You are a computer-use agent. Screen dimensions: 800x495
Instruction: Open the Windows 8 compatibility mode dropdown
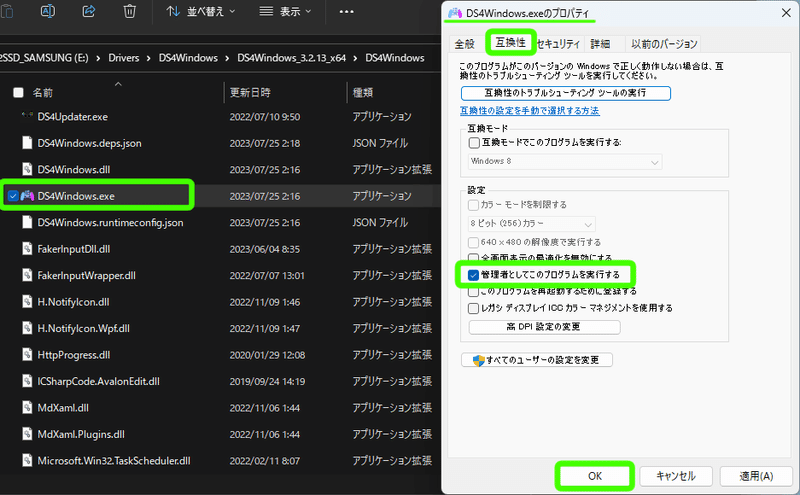click(565, 161)
